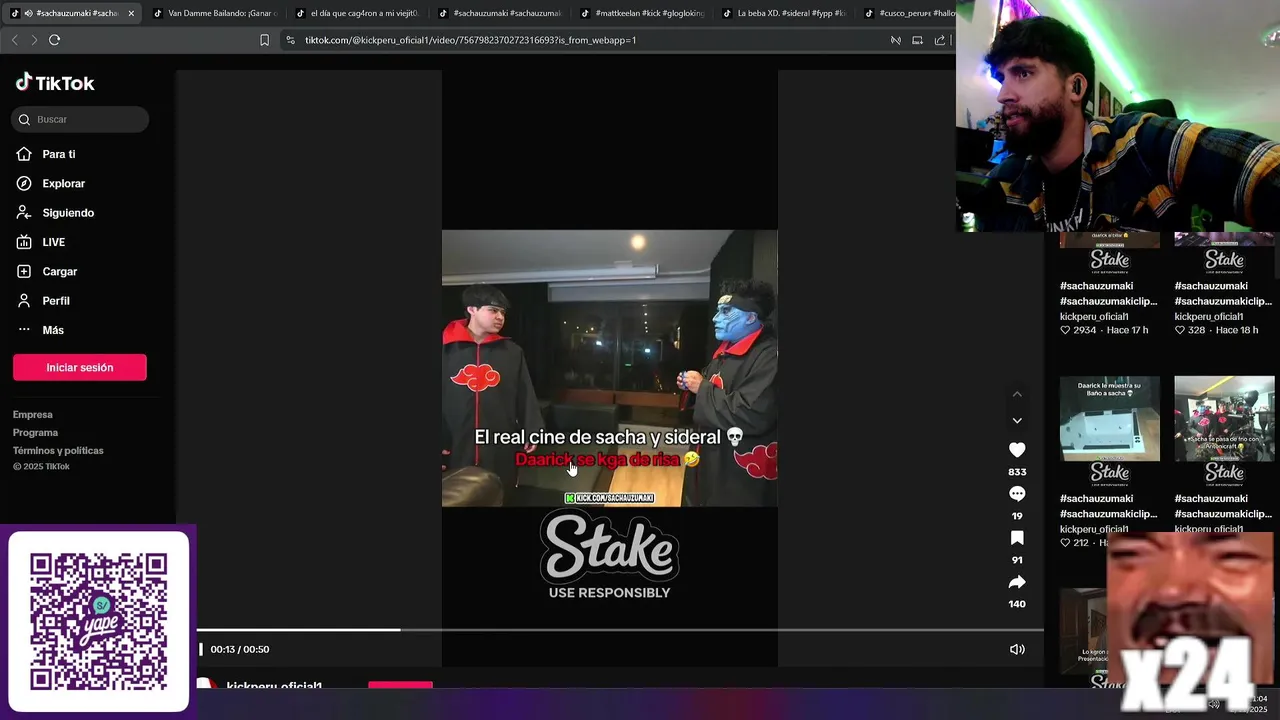Mute the video with the speaker icon
Image resolution: width=1280 pixels, height=720 pixels.
tap(1017, 649)
